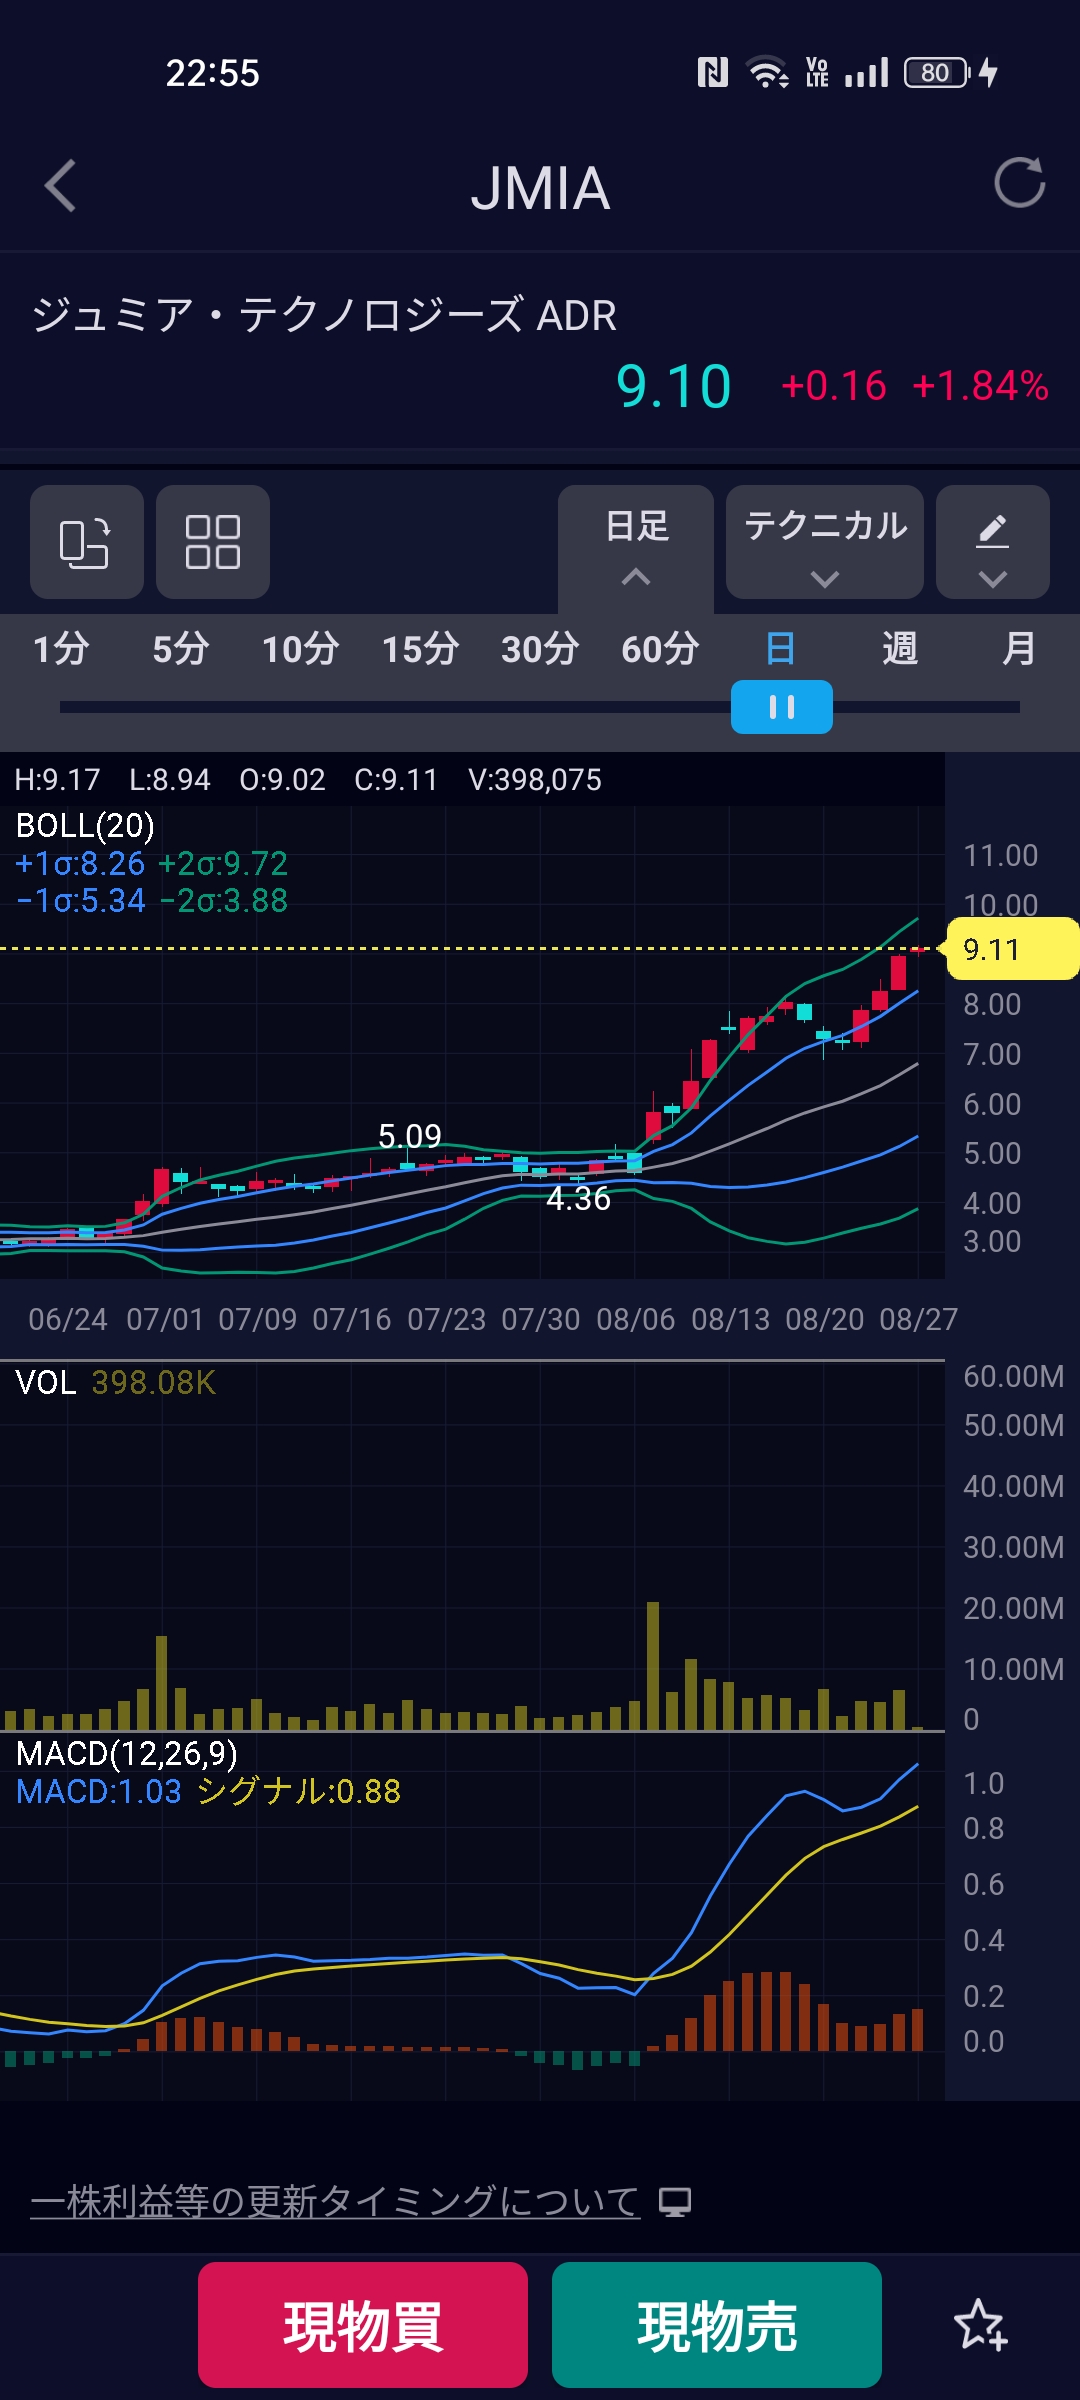Screen dimensions: 1080x2400
Task: Tap the 22:55 clock
Action: (213, 73)
